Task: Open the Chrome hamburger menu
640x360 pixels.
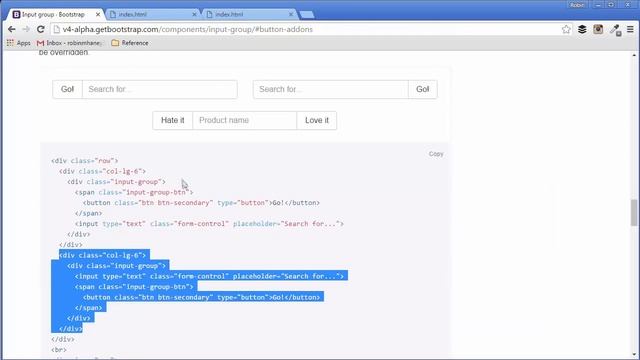Action: coord(630,29)
